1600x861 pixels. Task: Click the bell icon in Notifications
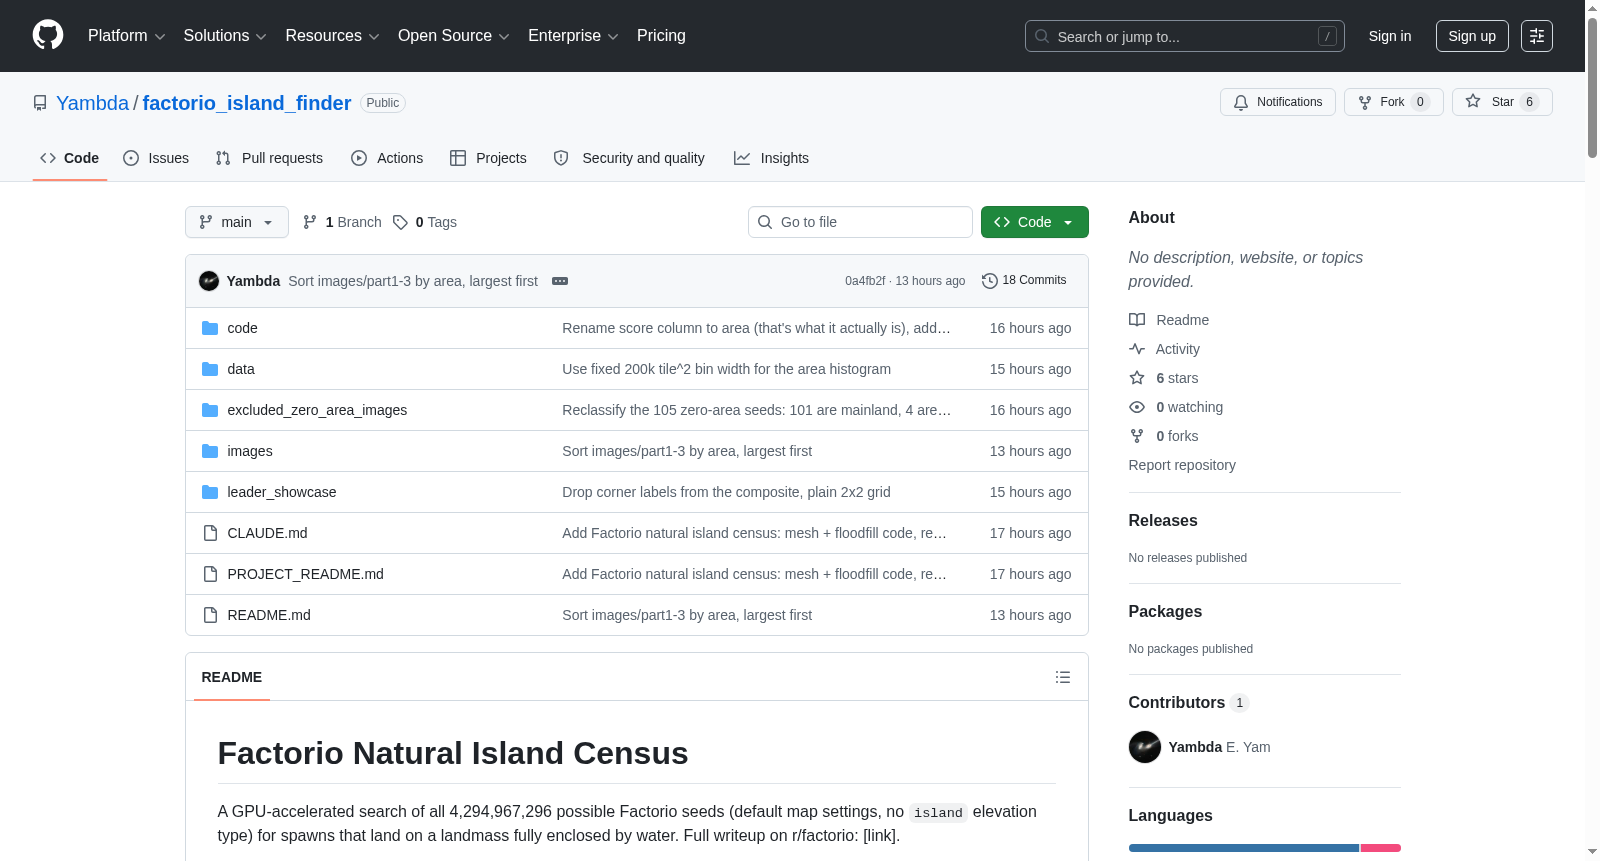pos(1241,102)
